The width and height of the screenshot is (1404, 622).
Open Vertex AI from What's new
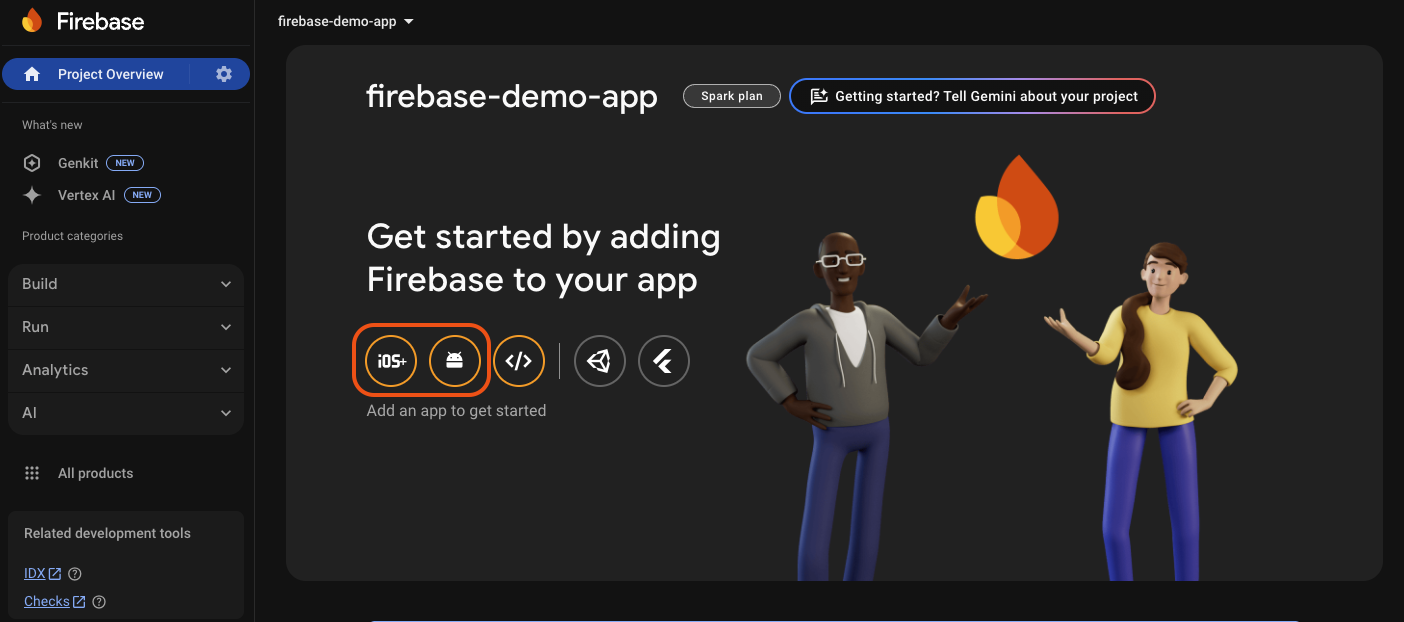coord(86,195)
